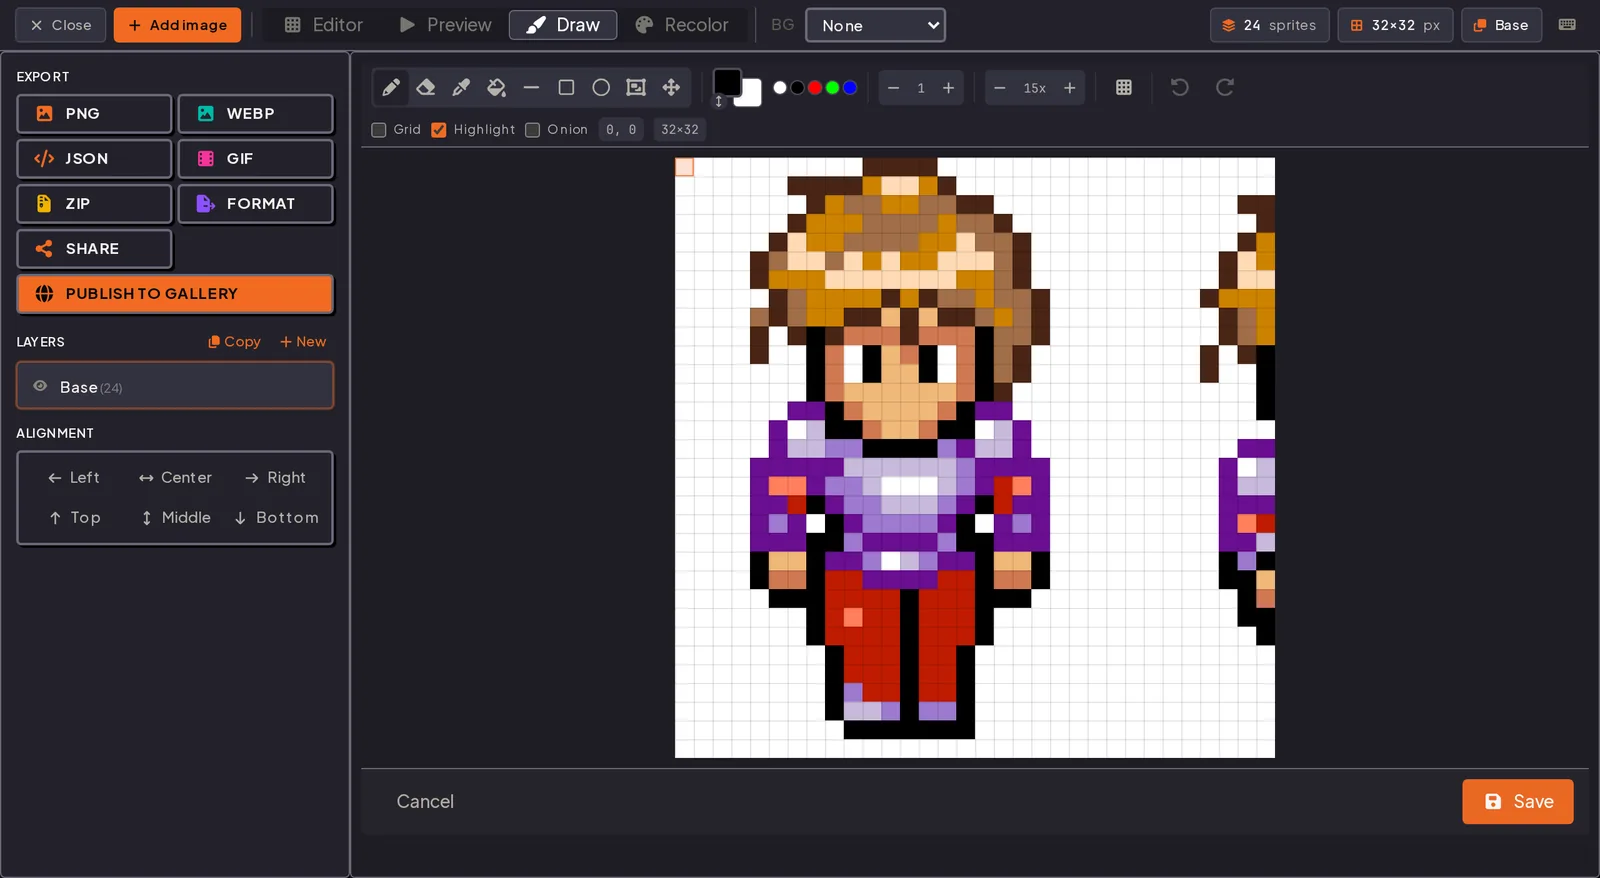Click the SHARE button
This screenshot has height=878, width=1600.
(x=94, y=249)
